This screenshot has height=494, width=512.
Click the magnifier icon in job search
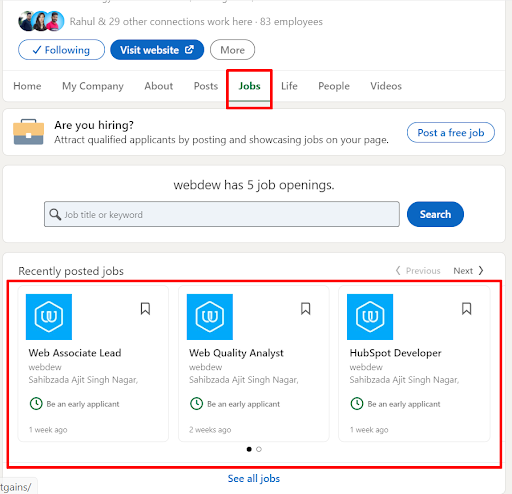(55, 214)
